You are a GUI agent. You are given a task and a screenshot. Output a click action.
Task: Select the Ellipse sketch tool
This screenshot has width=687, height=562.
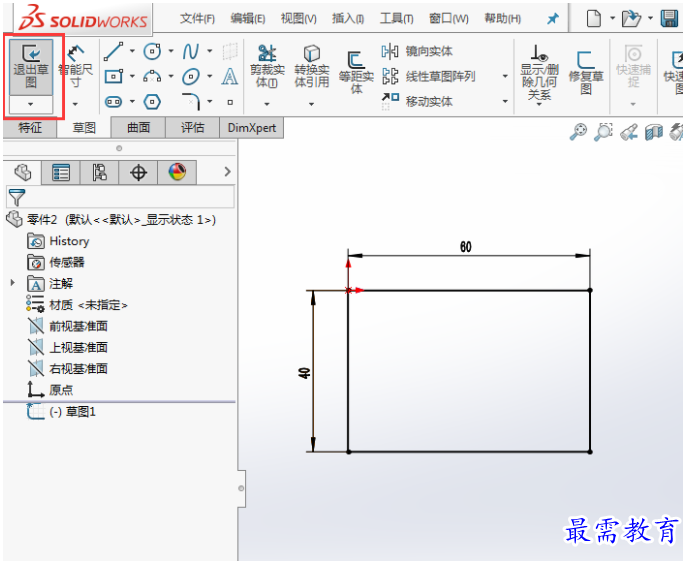191,77
